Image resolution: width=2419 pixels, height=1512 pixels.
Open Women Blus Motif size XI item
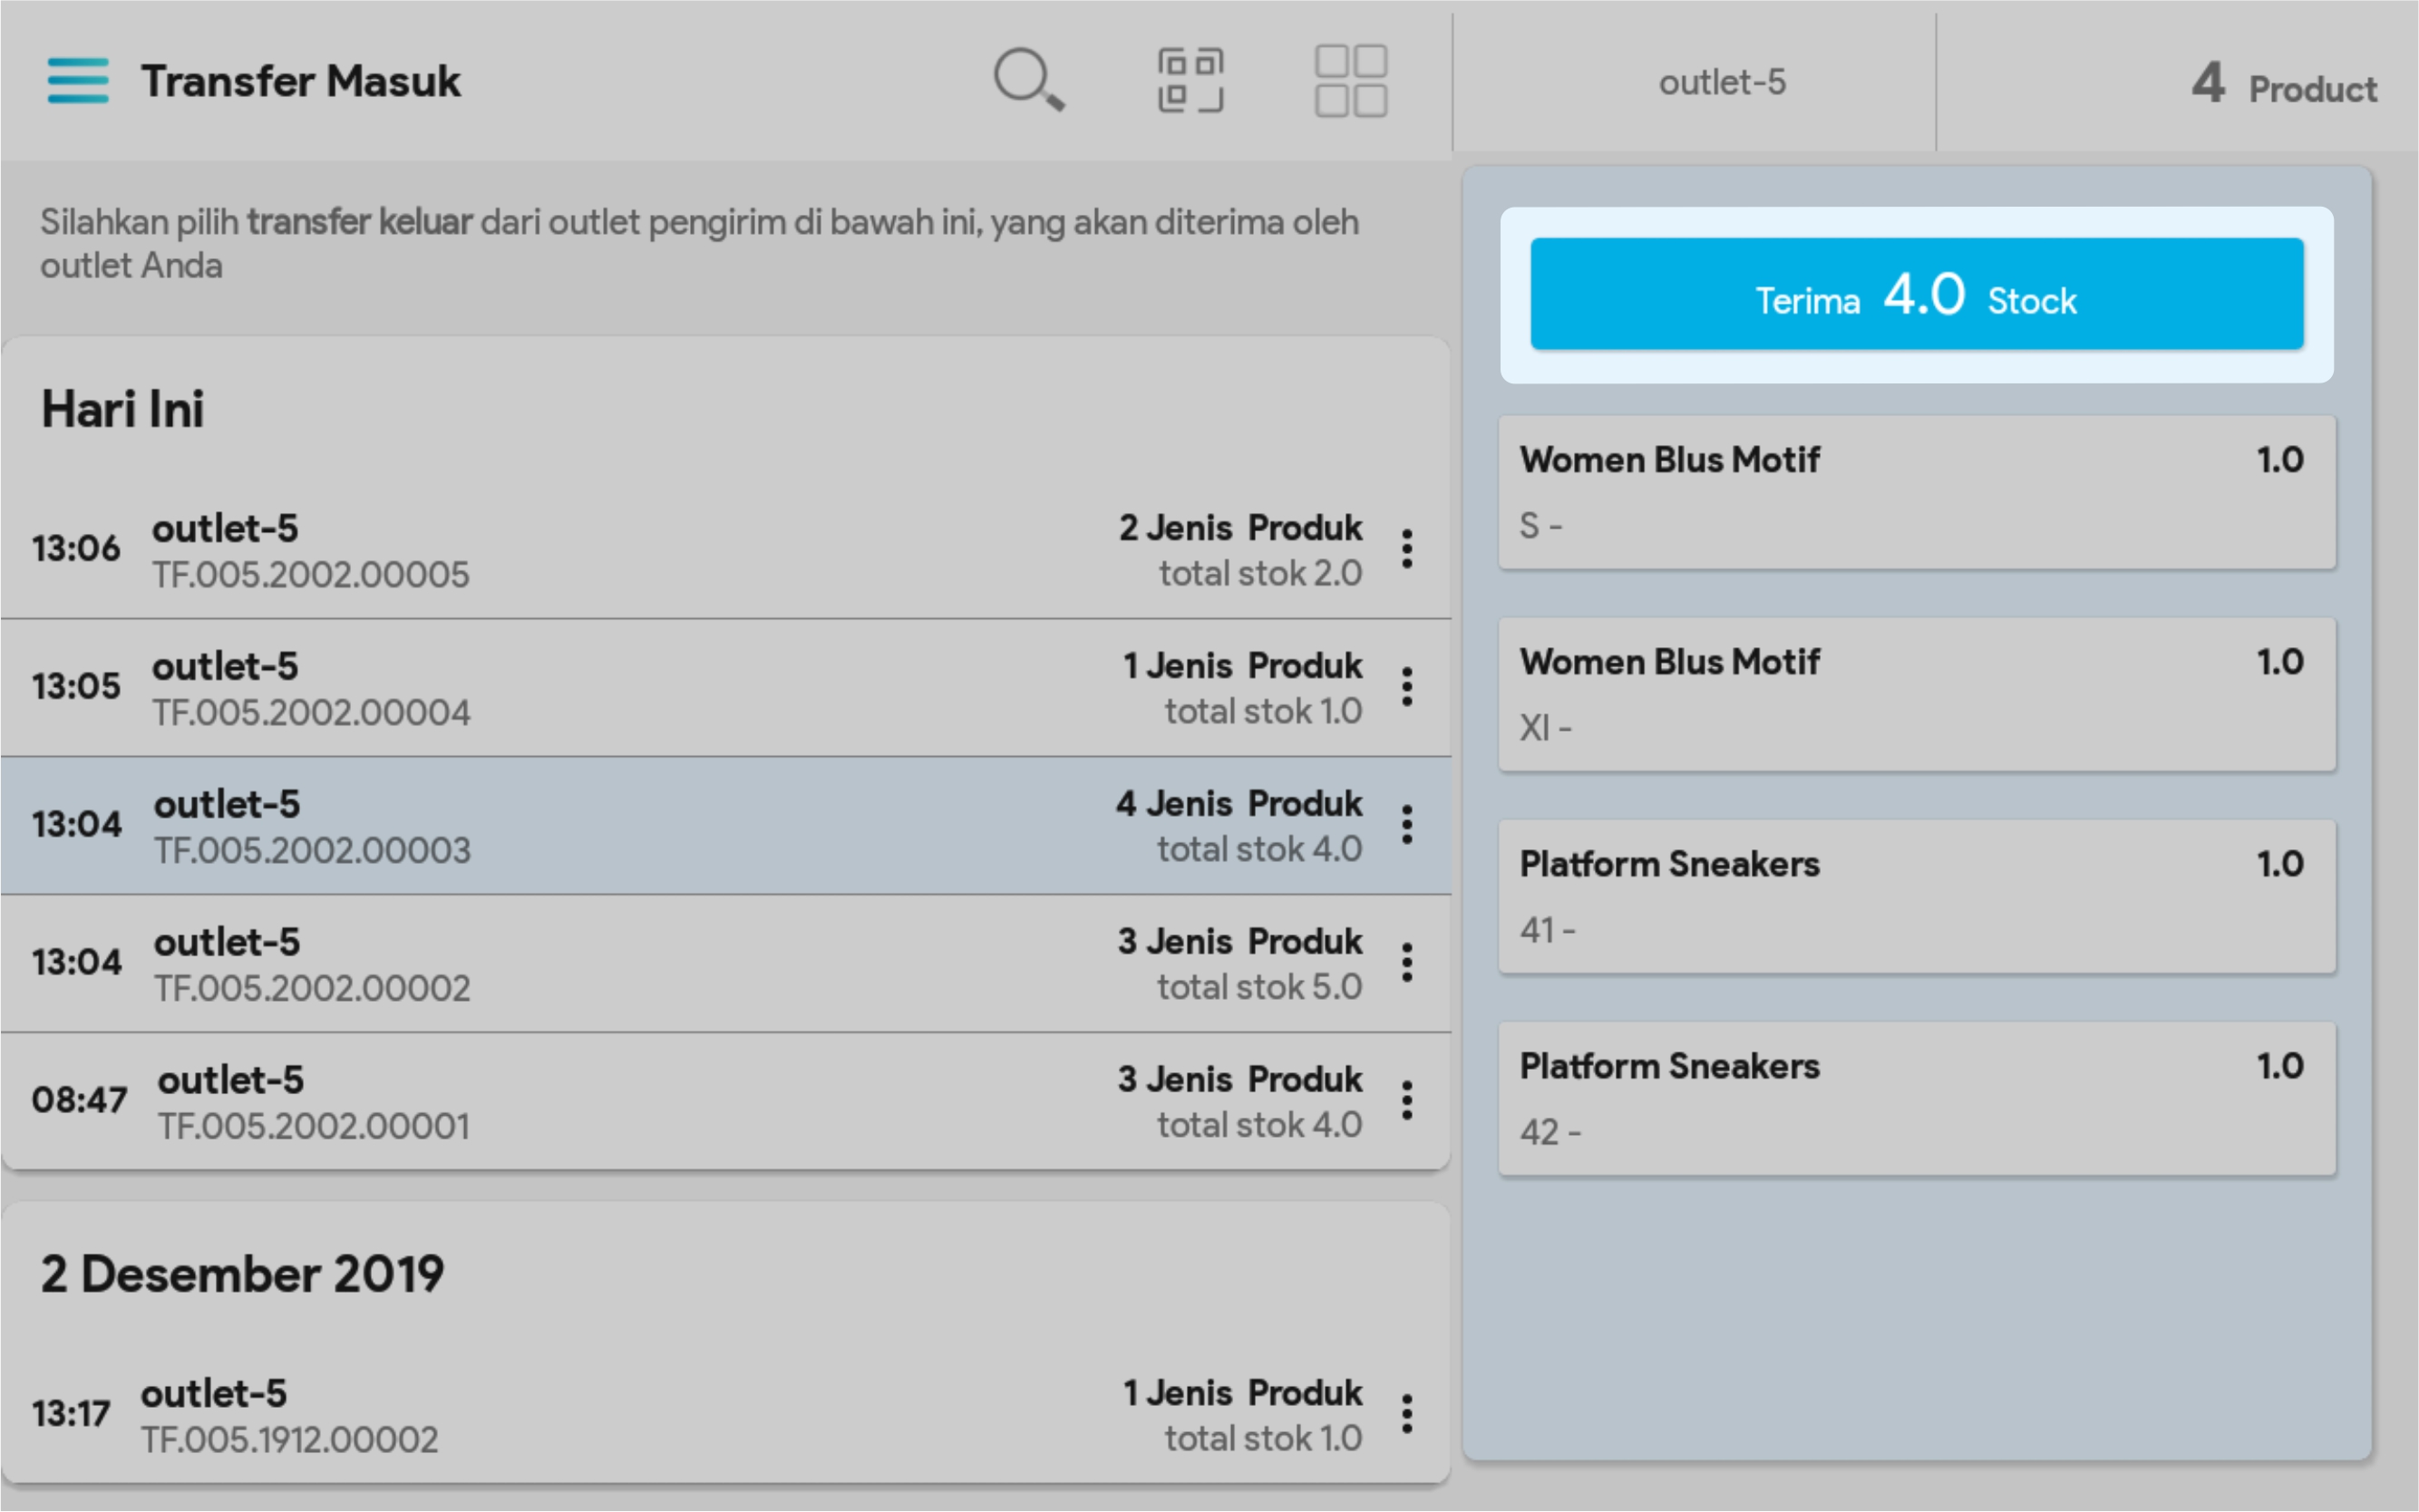coord(1916,694)
